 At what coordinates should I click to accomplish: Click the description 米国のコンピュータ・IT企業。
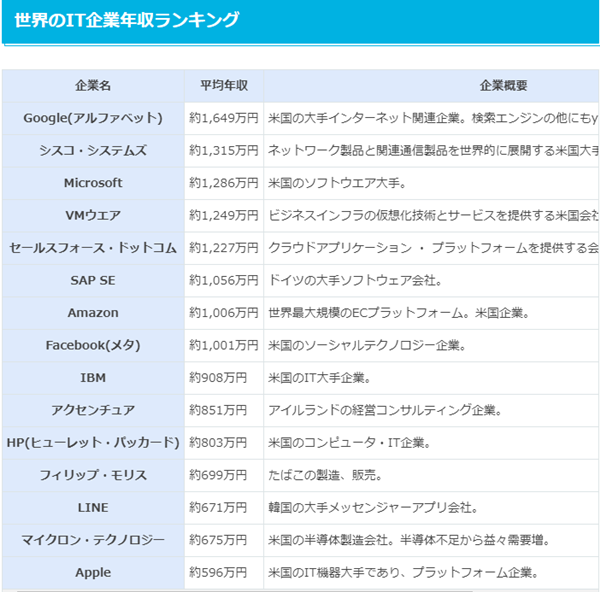[x=350, y=443]
